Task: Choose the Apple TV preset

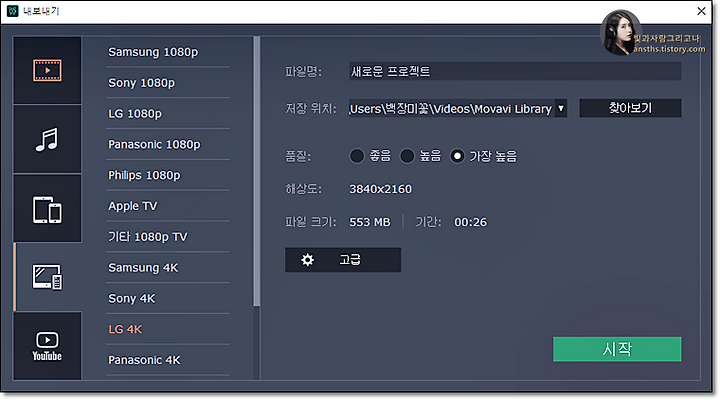Action: pos(168,206)
